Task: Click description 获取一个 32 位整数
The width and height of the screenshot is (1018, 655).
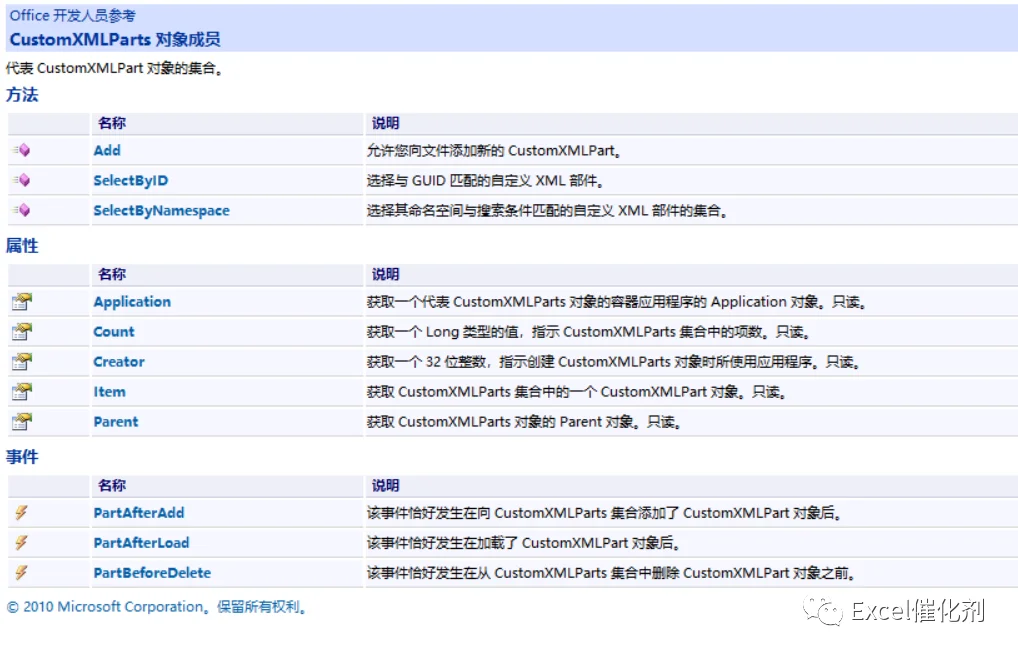Action: tap(614, 362)
